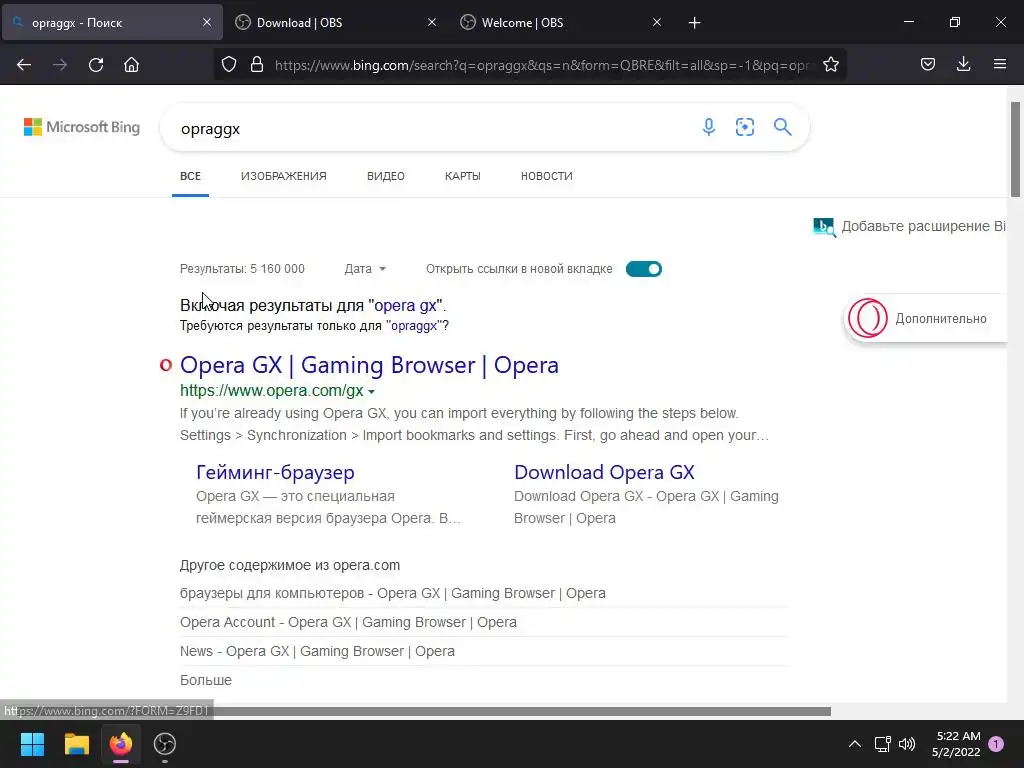Screen dimensions: 1024x768
Task: Select the 'ИЗОБРАЖЕНИЯ' search category
Action: coord(283,176)
